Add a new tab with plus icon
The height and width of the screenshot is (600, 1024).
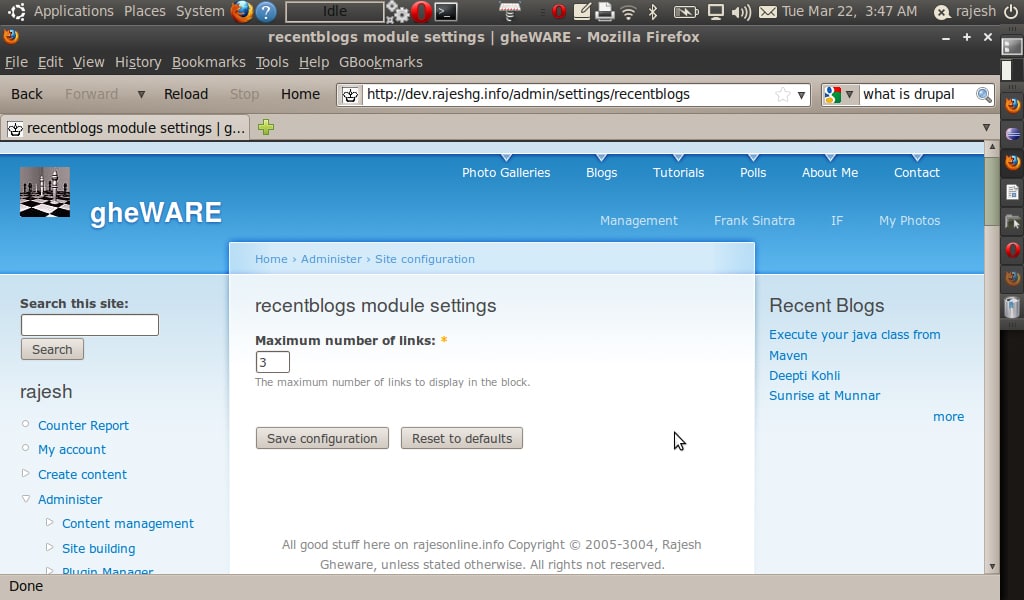pyautogui.click(x=266, y=127)
